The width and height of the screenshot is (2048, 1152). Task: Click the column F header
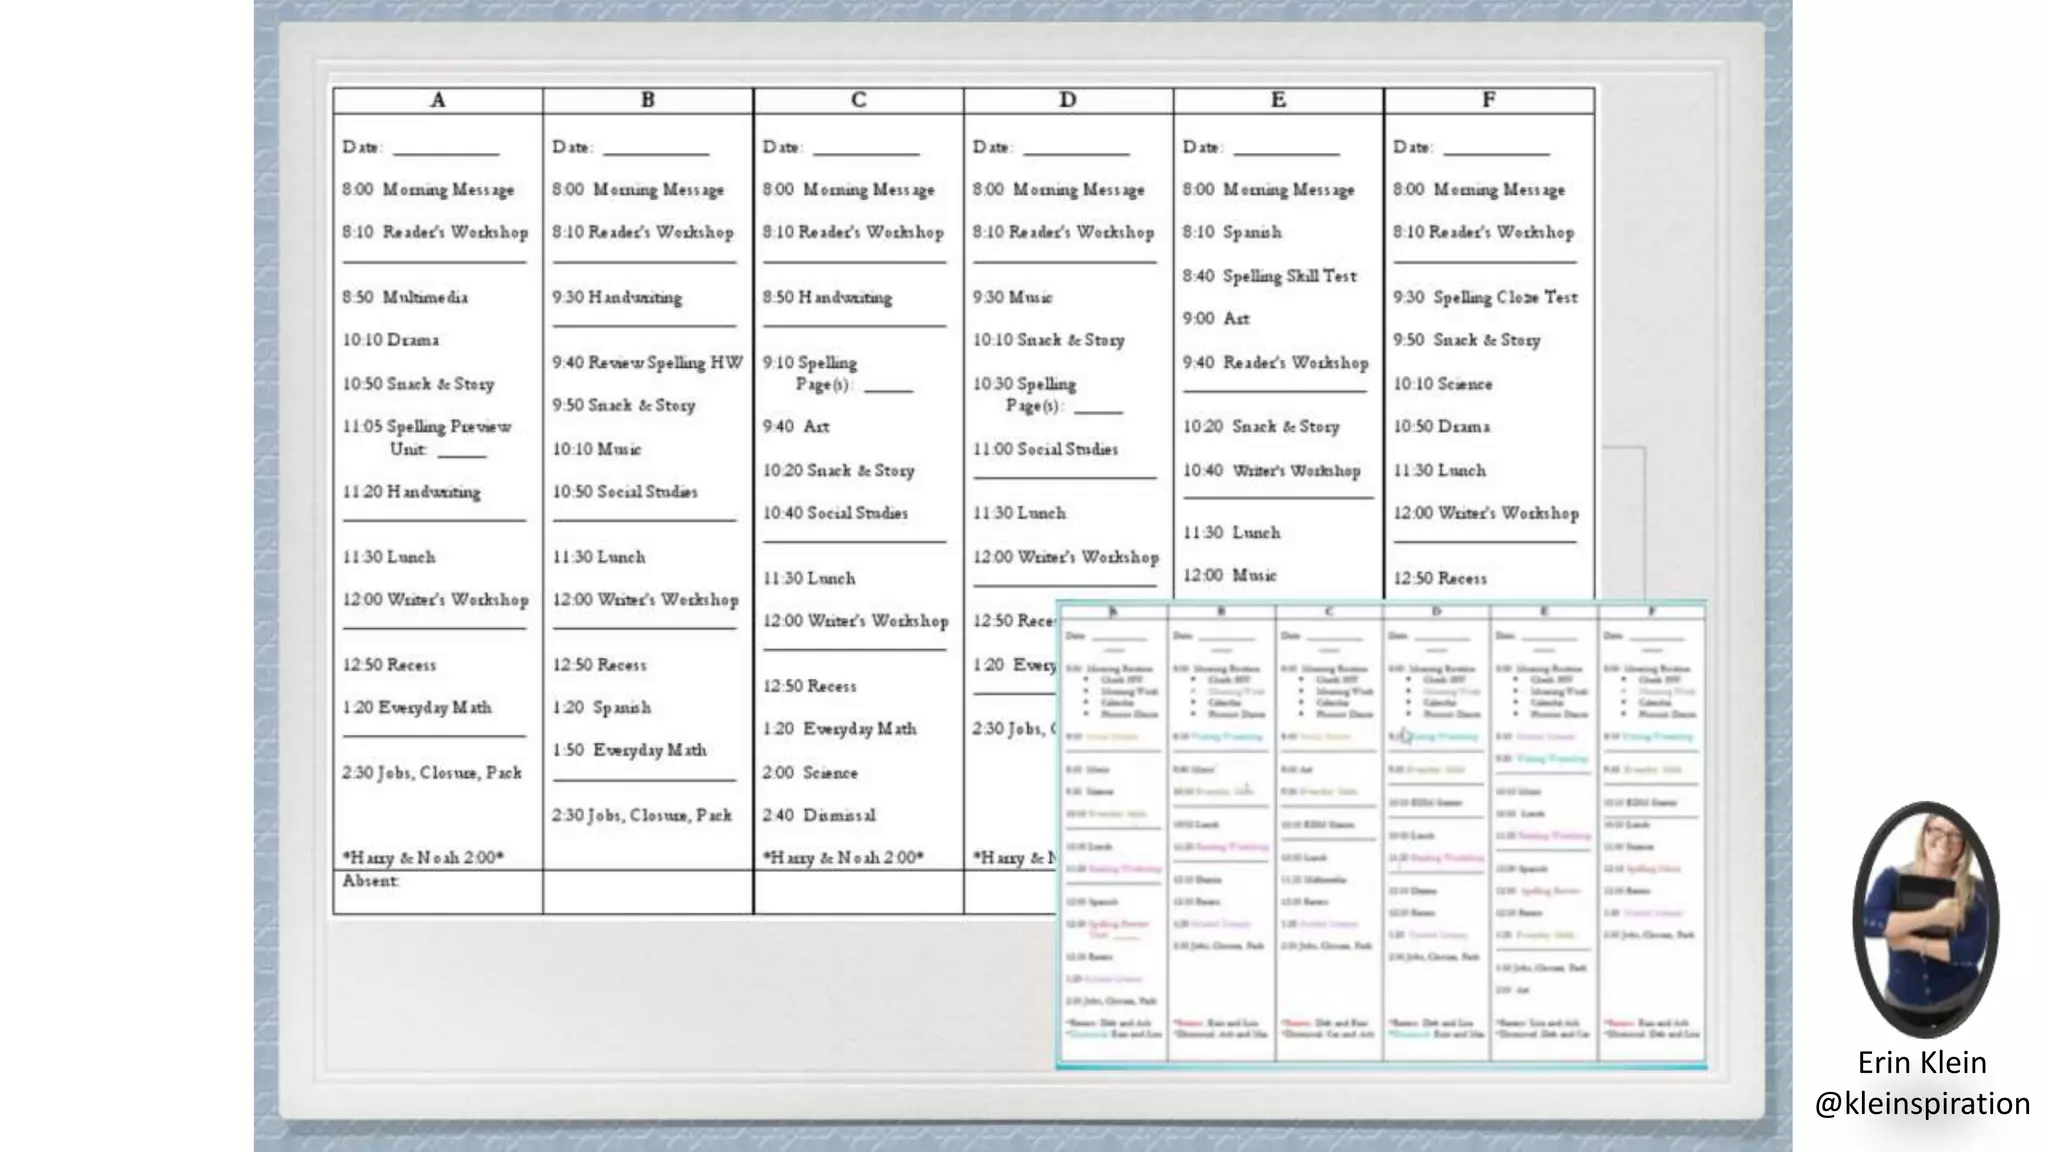[1488, 100]
